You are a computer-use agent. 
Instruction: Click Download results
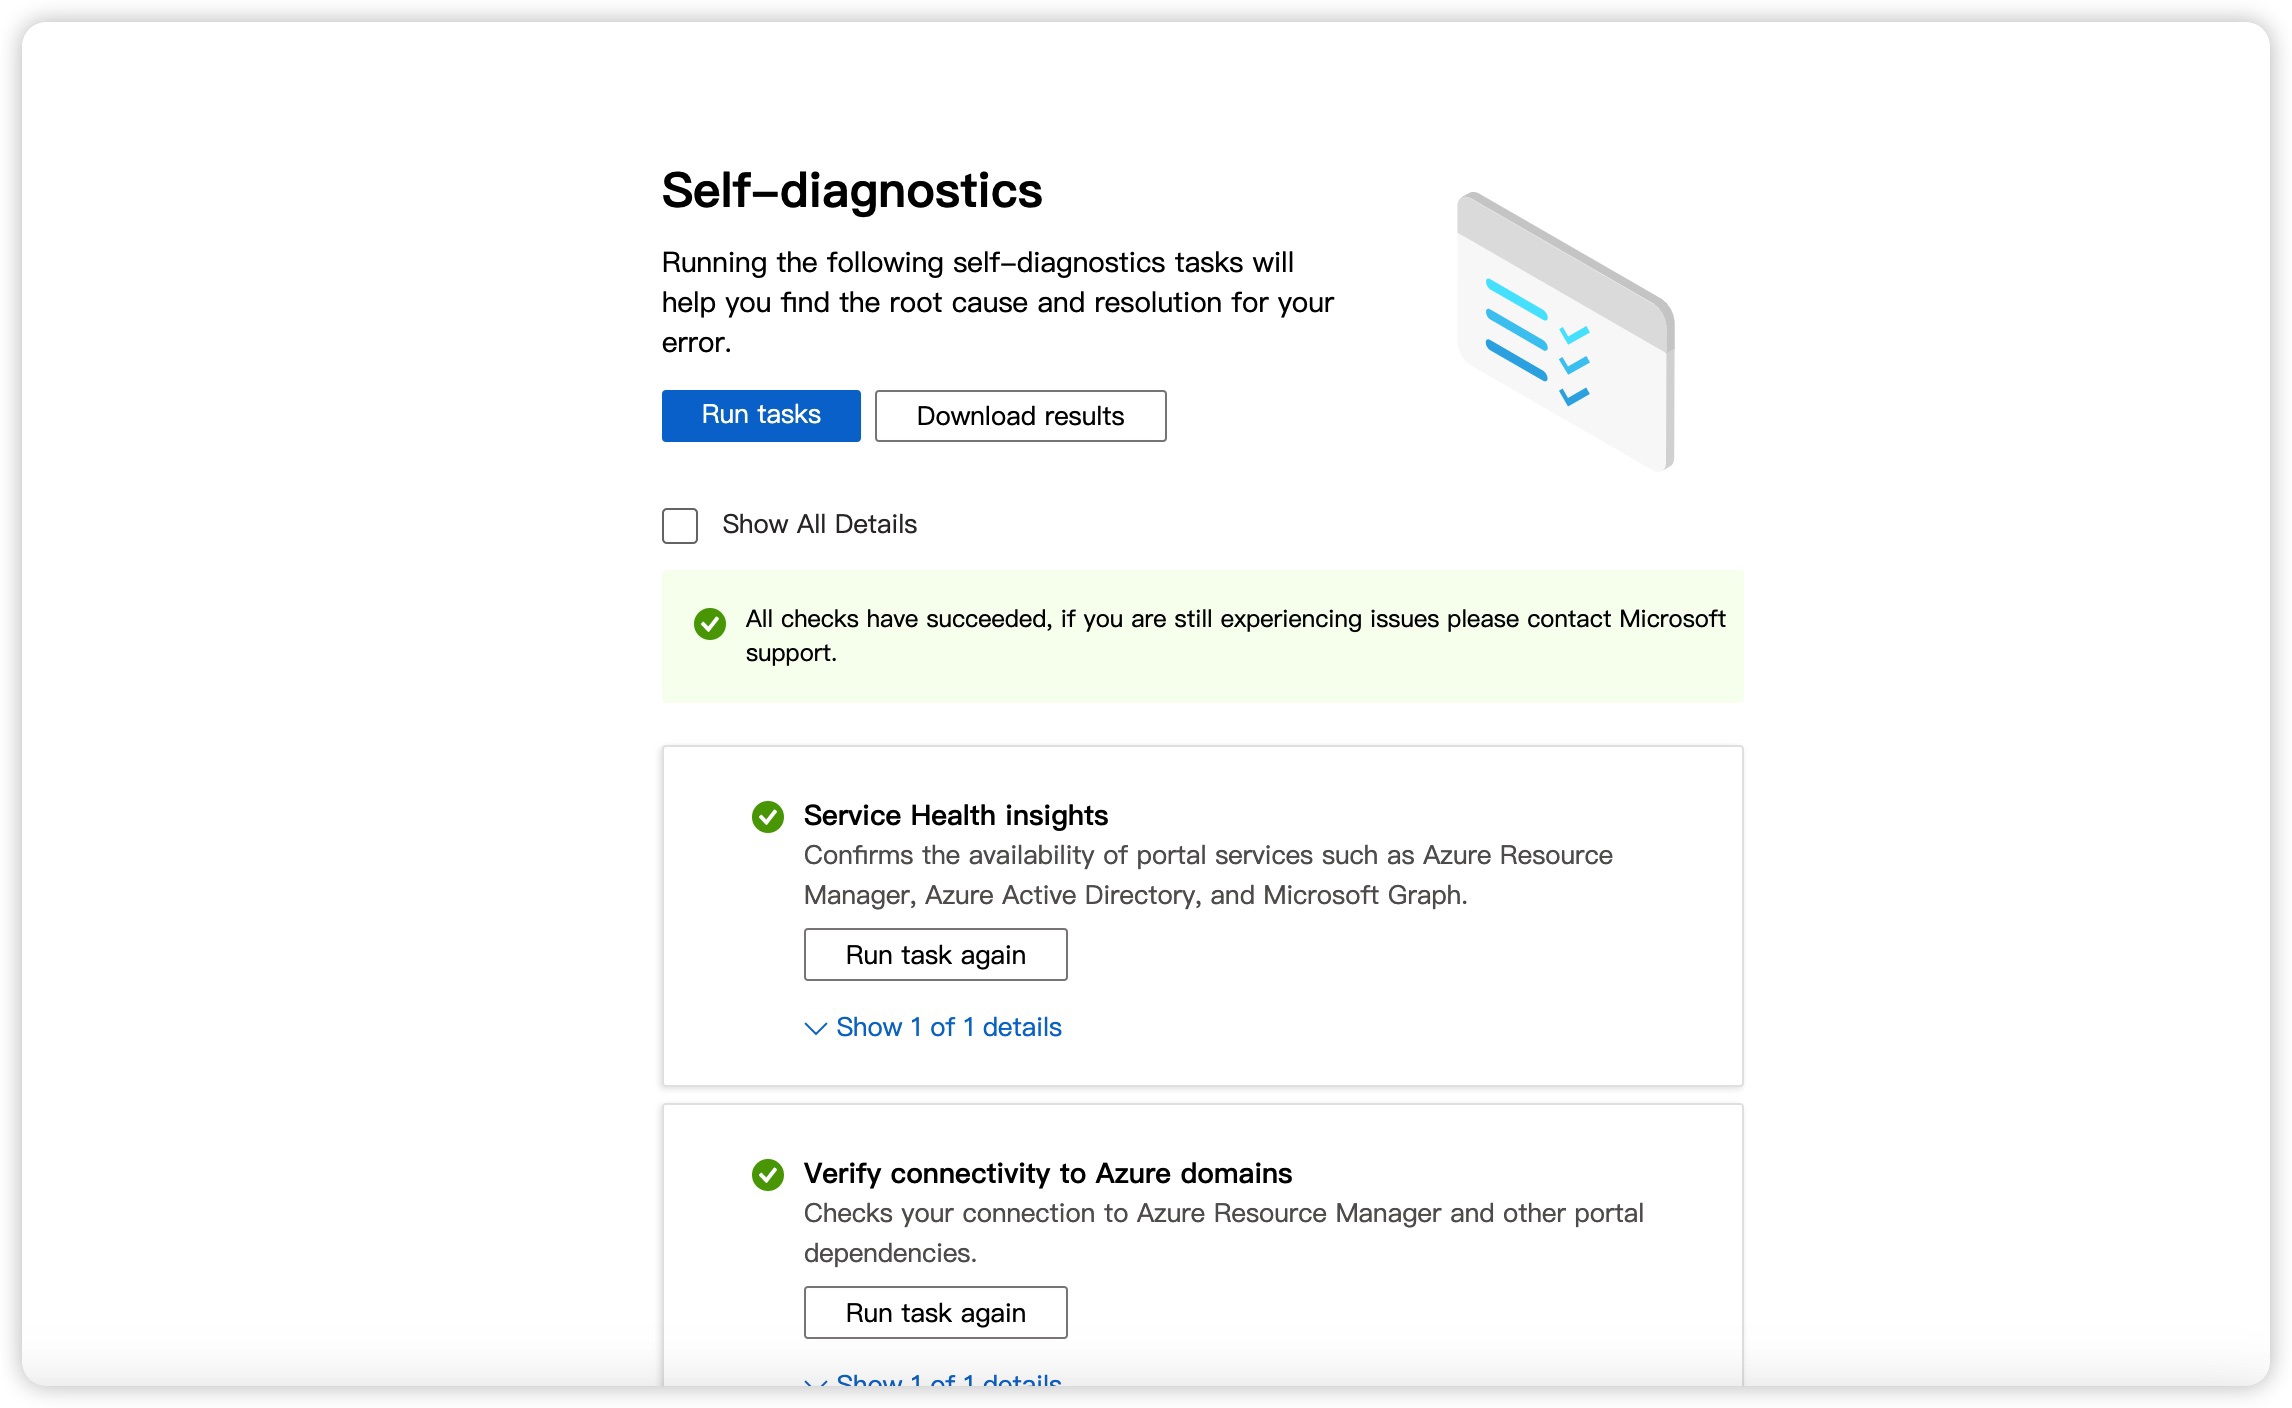coord(1019,416)
